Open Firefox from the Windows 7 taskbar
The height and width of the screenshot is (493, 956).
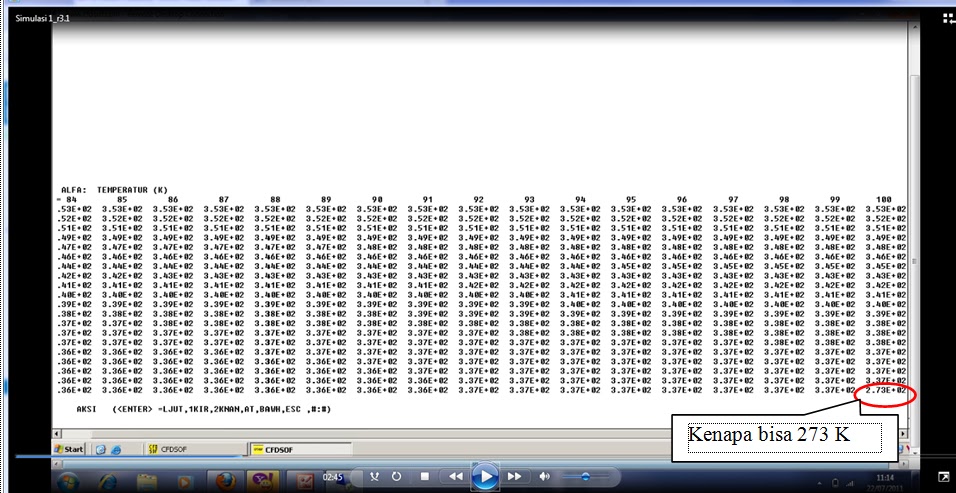tap(225, 481)
